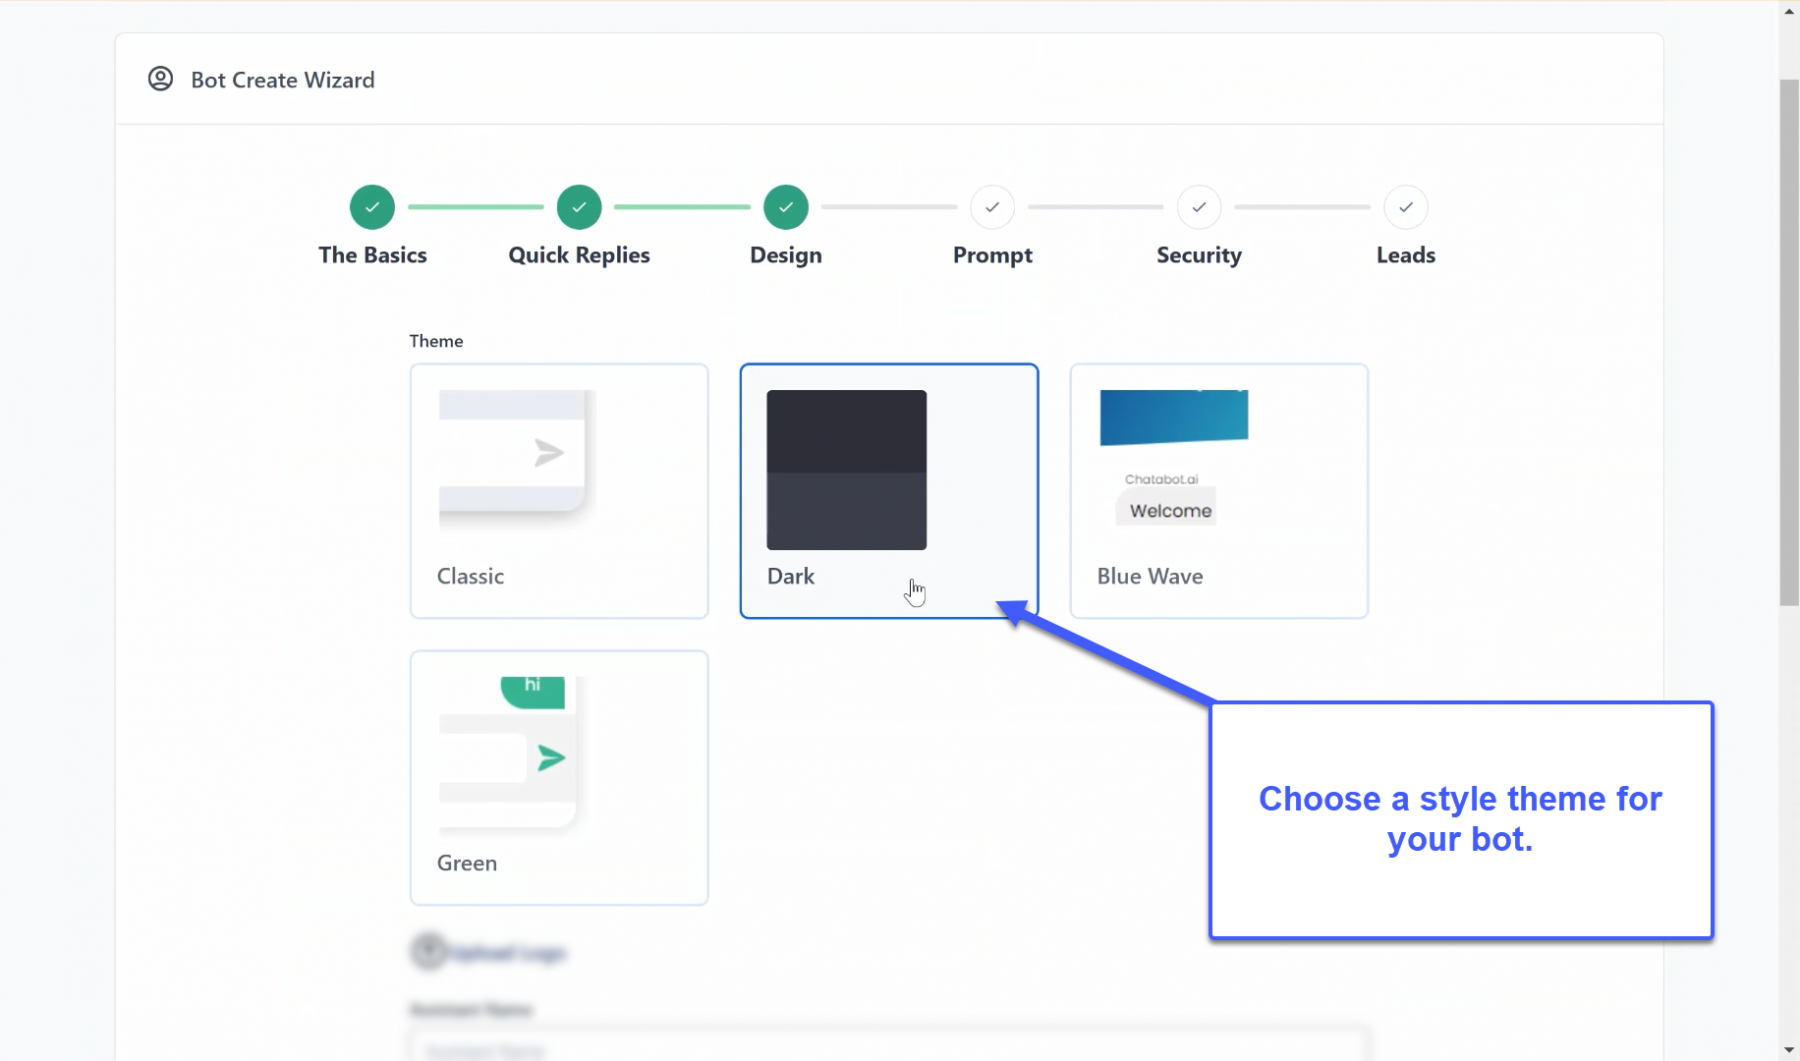The image size is (1800, 1061).
Task: Click the user profile icon beside Bot Create Wizard
Action: pos(160,79)
